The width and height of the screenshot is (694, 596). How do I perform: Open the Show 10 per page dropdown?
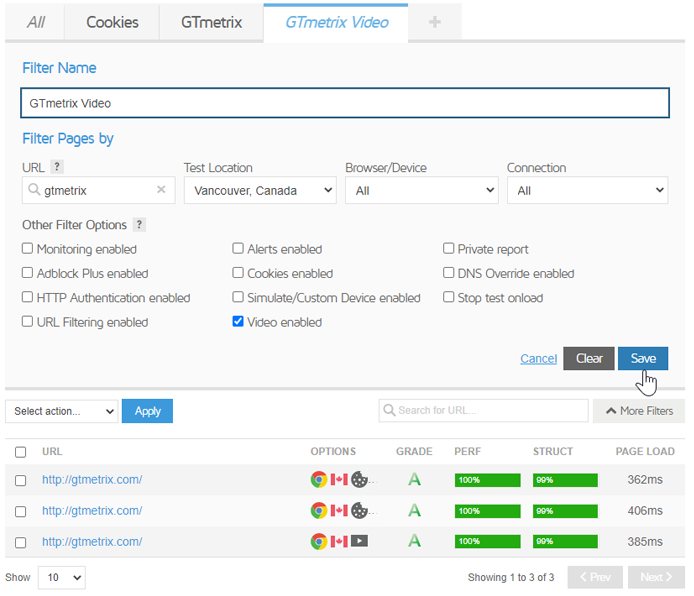click(x=62, y=577)
